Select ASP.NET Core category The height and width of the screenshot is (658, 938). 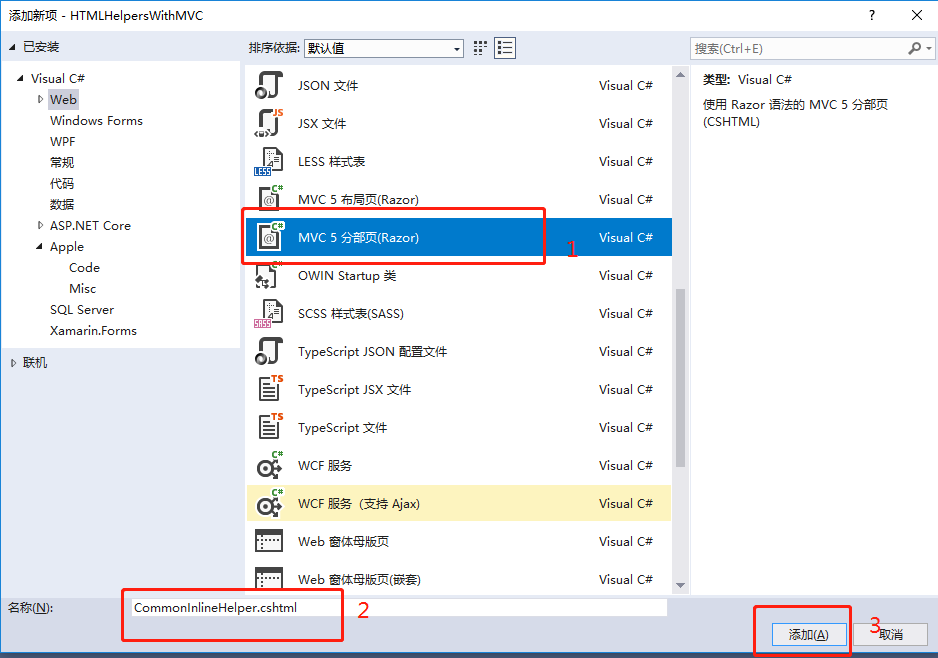tap(90, 226)
